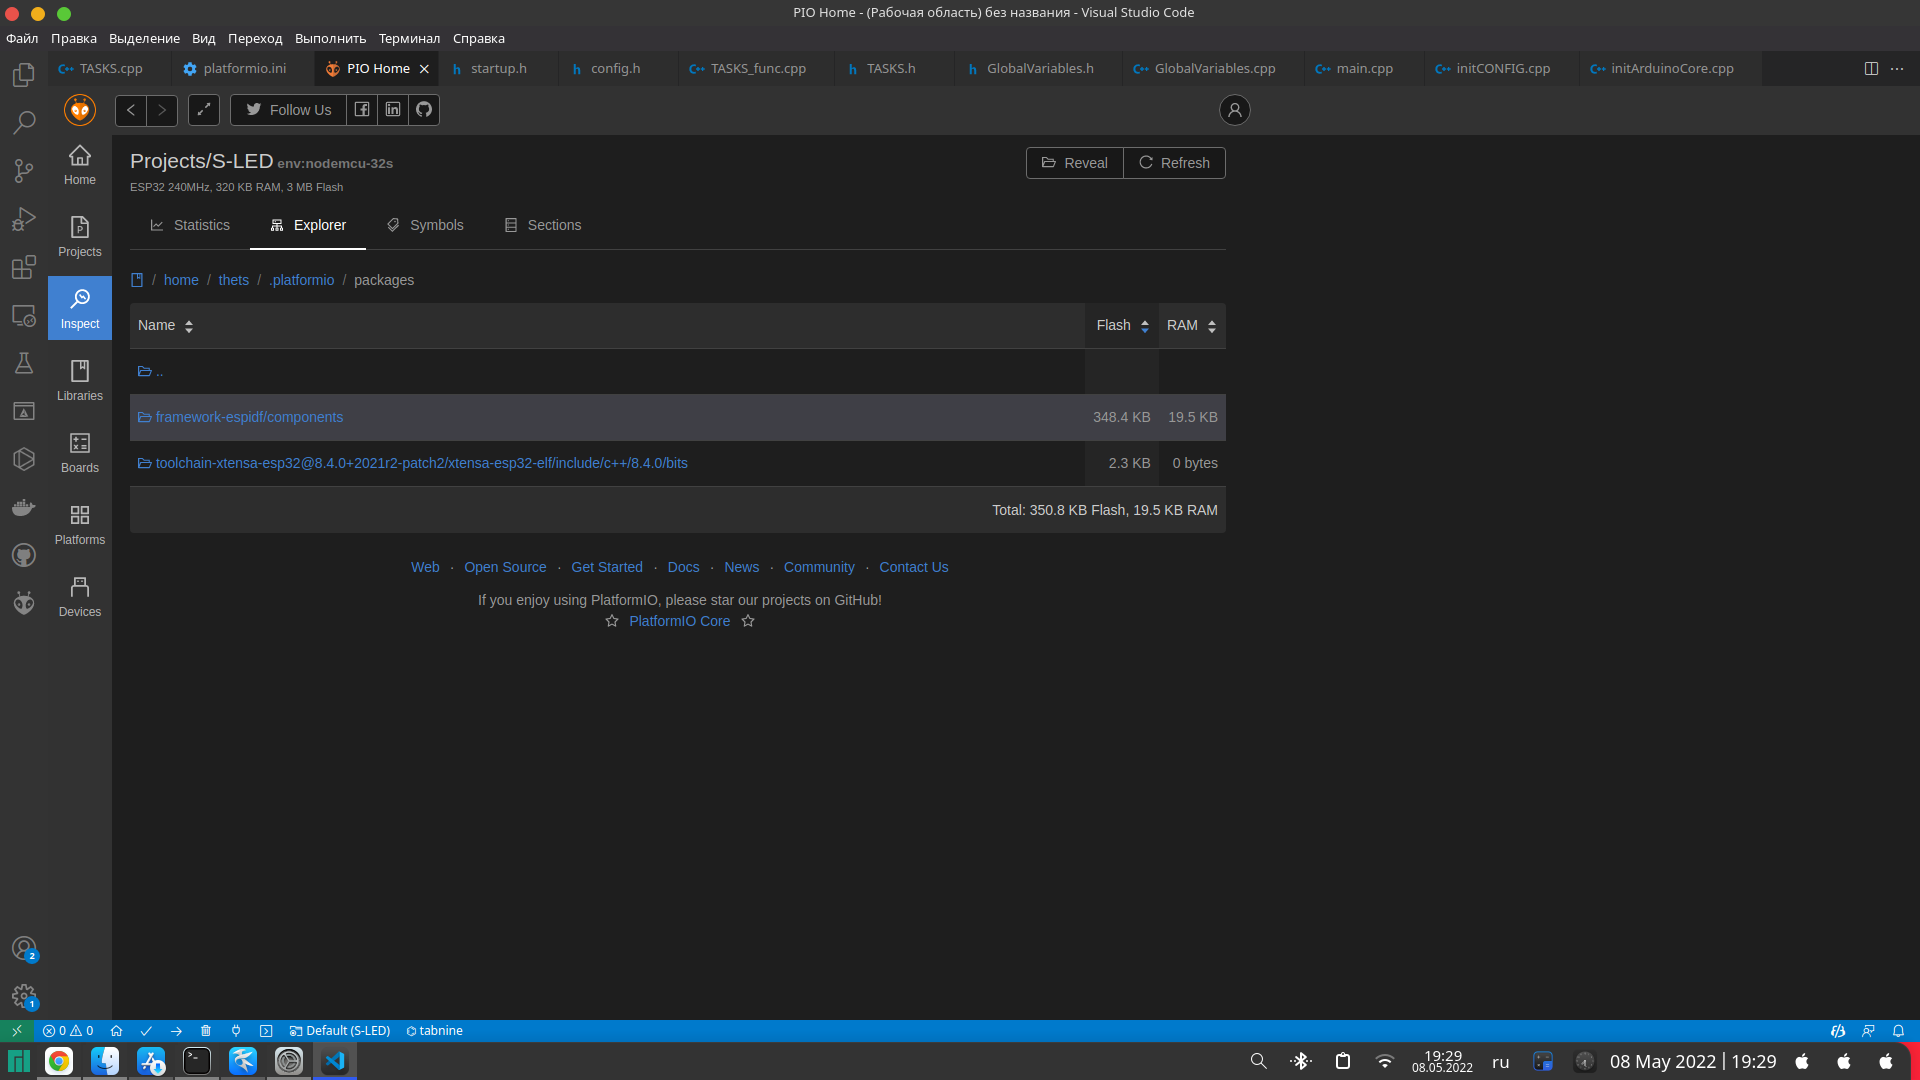This screenshot has height=1080, width=1920.
Task: Open Run and Debug view
Action: coord(24,219)
